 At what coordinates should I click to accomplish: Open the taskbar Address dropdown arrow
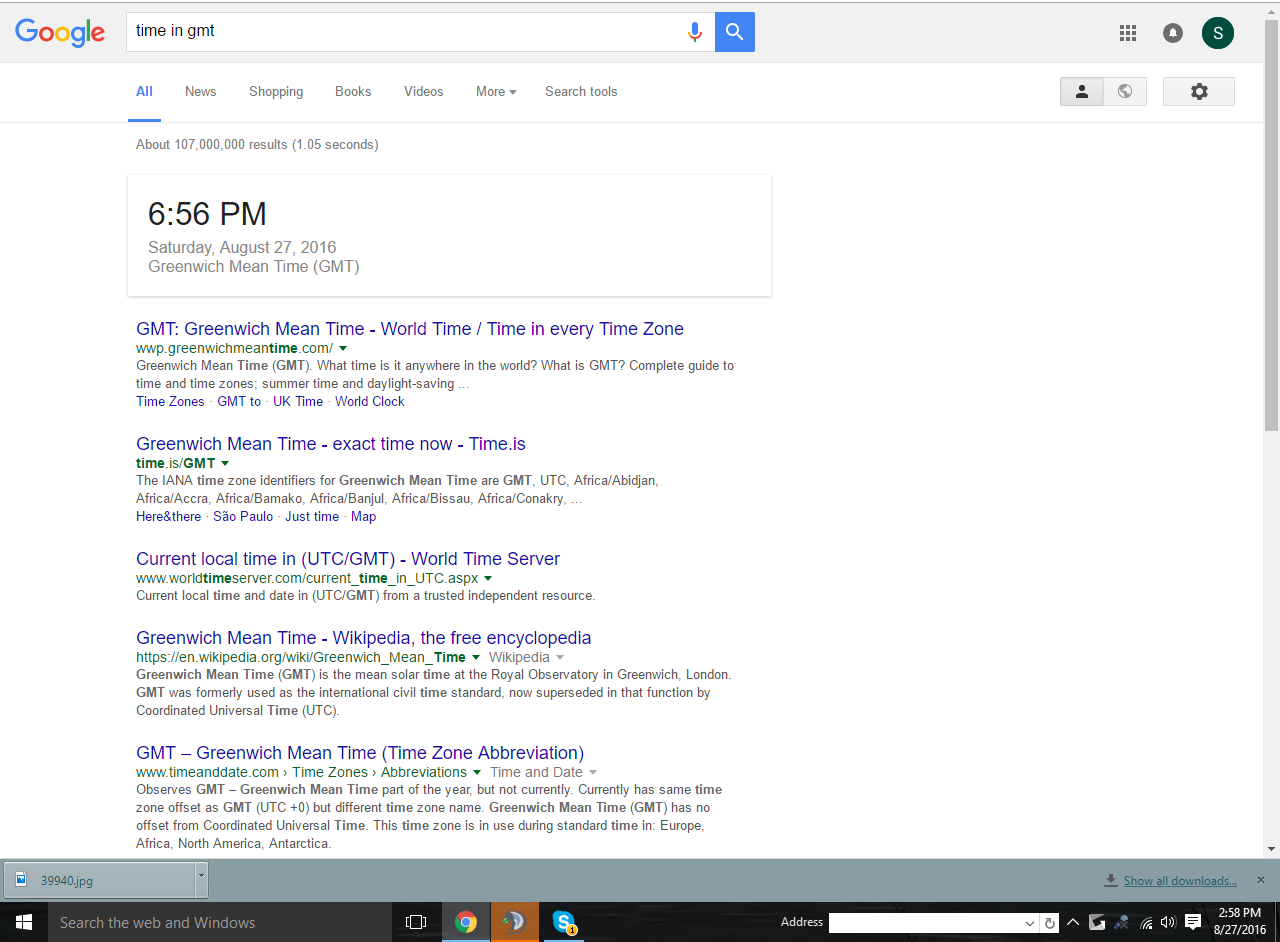1030,923
